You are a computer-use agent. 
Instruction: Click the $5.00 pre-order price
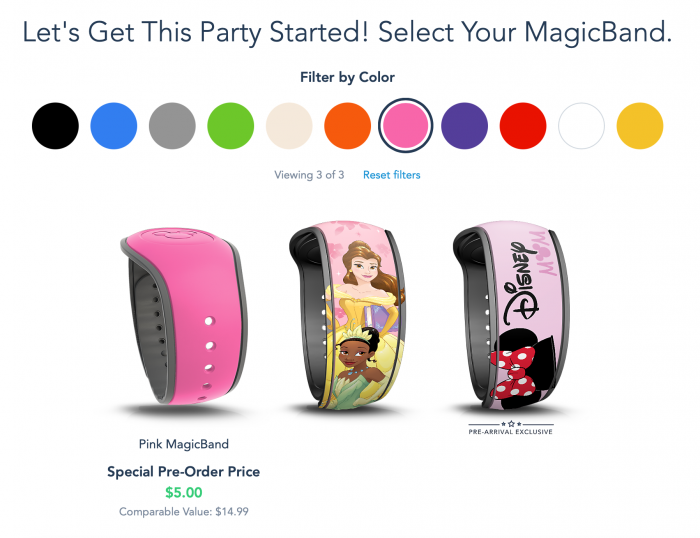pyautogui.click(x=184, y=492)
